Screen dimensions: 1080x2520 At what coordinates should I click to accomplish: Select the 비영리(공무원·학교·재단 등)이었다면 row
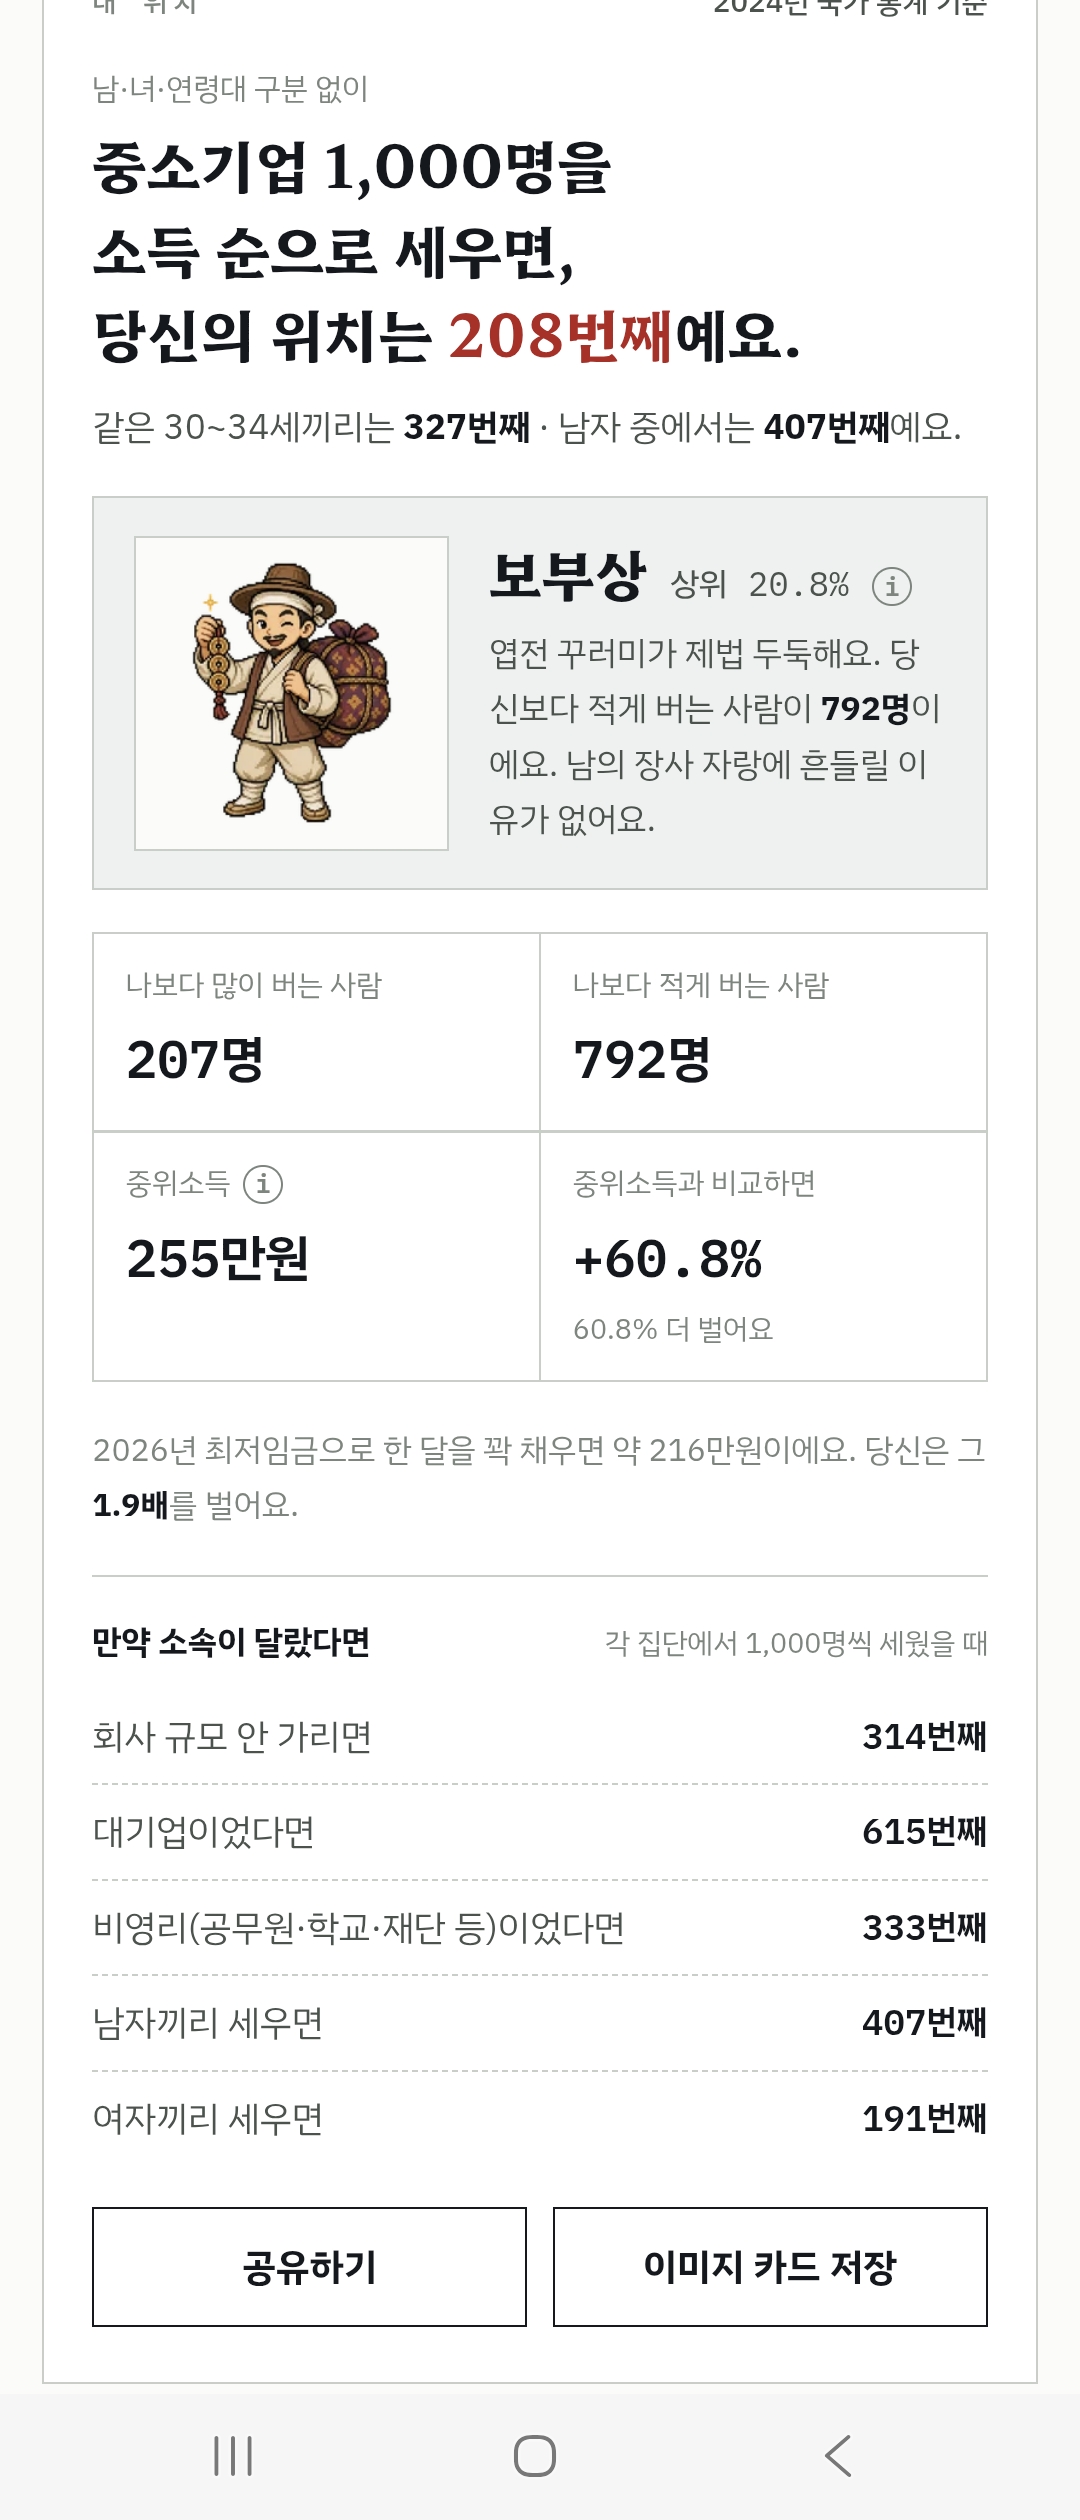click(540, 1927)
